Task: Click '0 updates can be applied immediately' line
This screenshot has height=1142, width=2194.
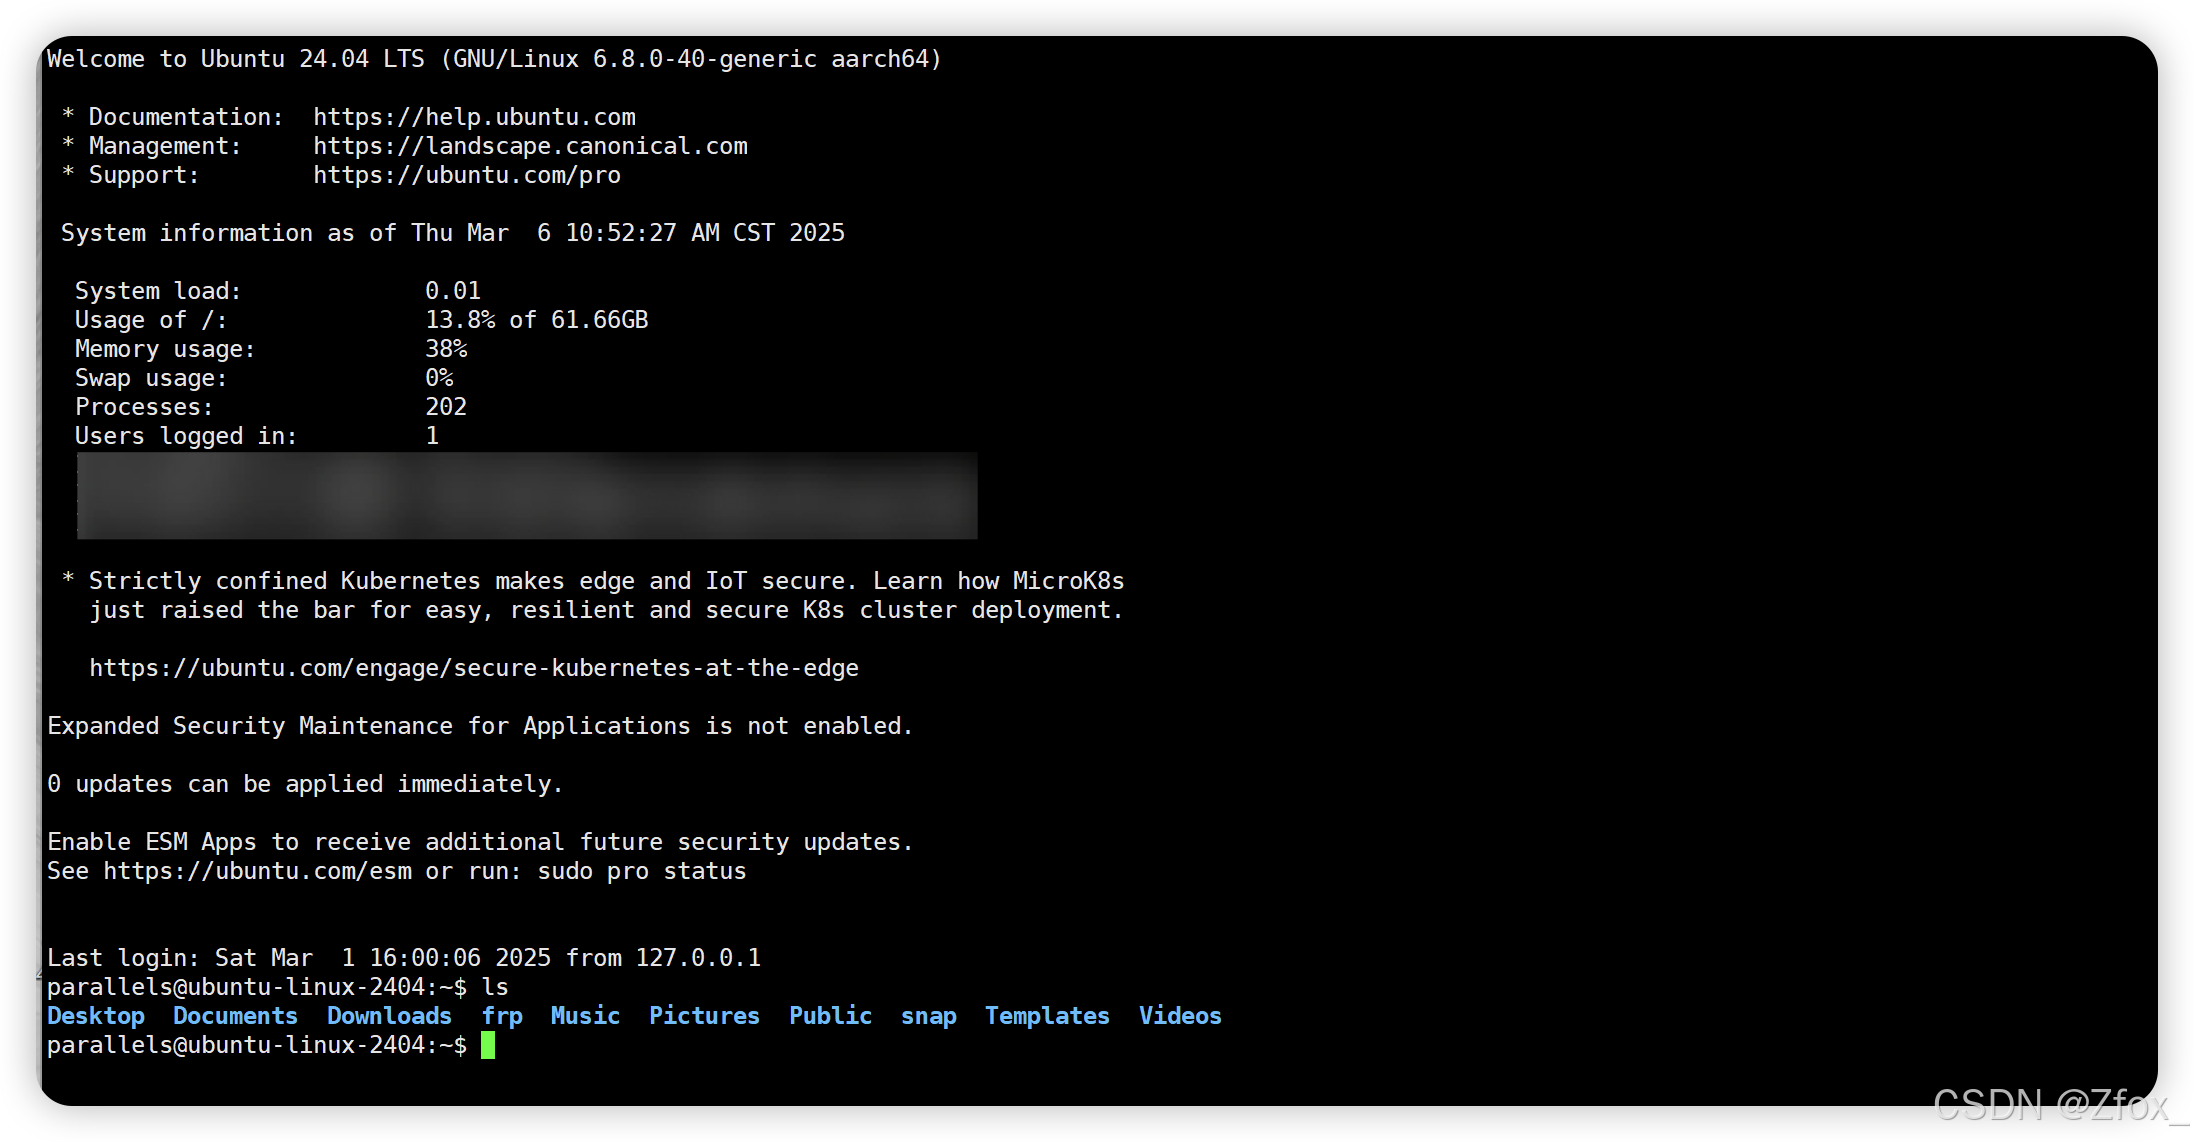Action: tap(305, 784)
